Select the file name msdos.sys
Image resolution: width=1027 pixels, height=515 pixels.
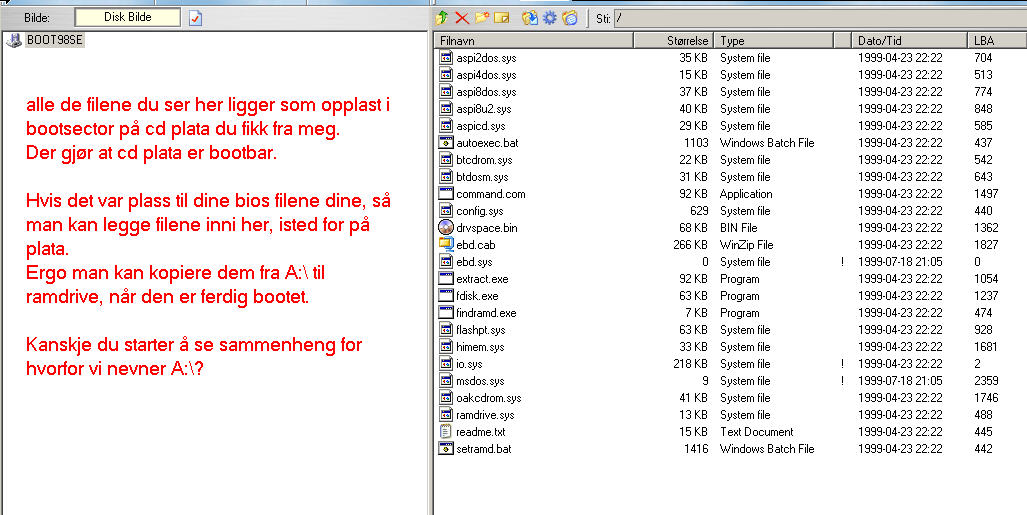point(480,381)
